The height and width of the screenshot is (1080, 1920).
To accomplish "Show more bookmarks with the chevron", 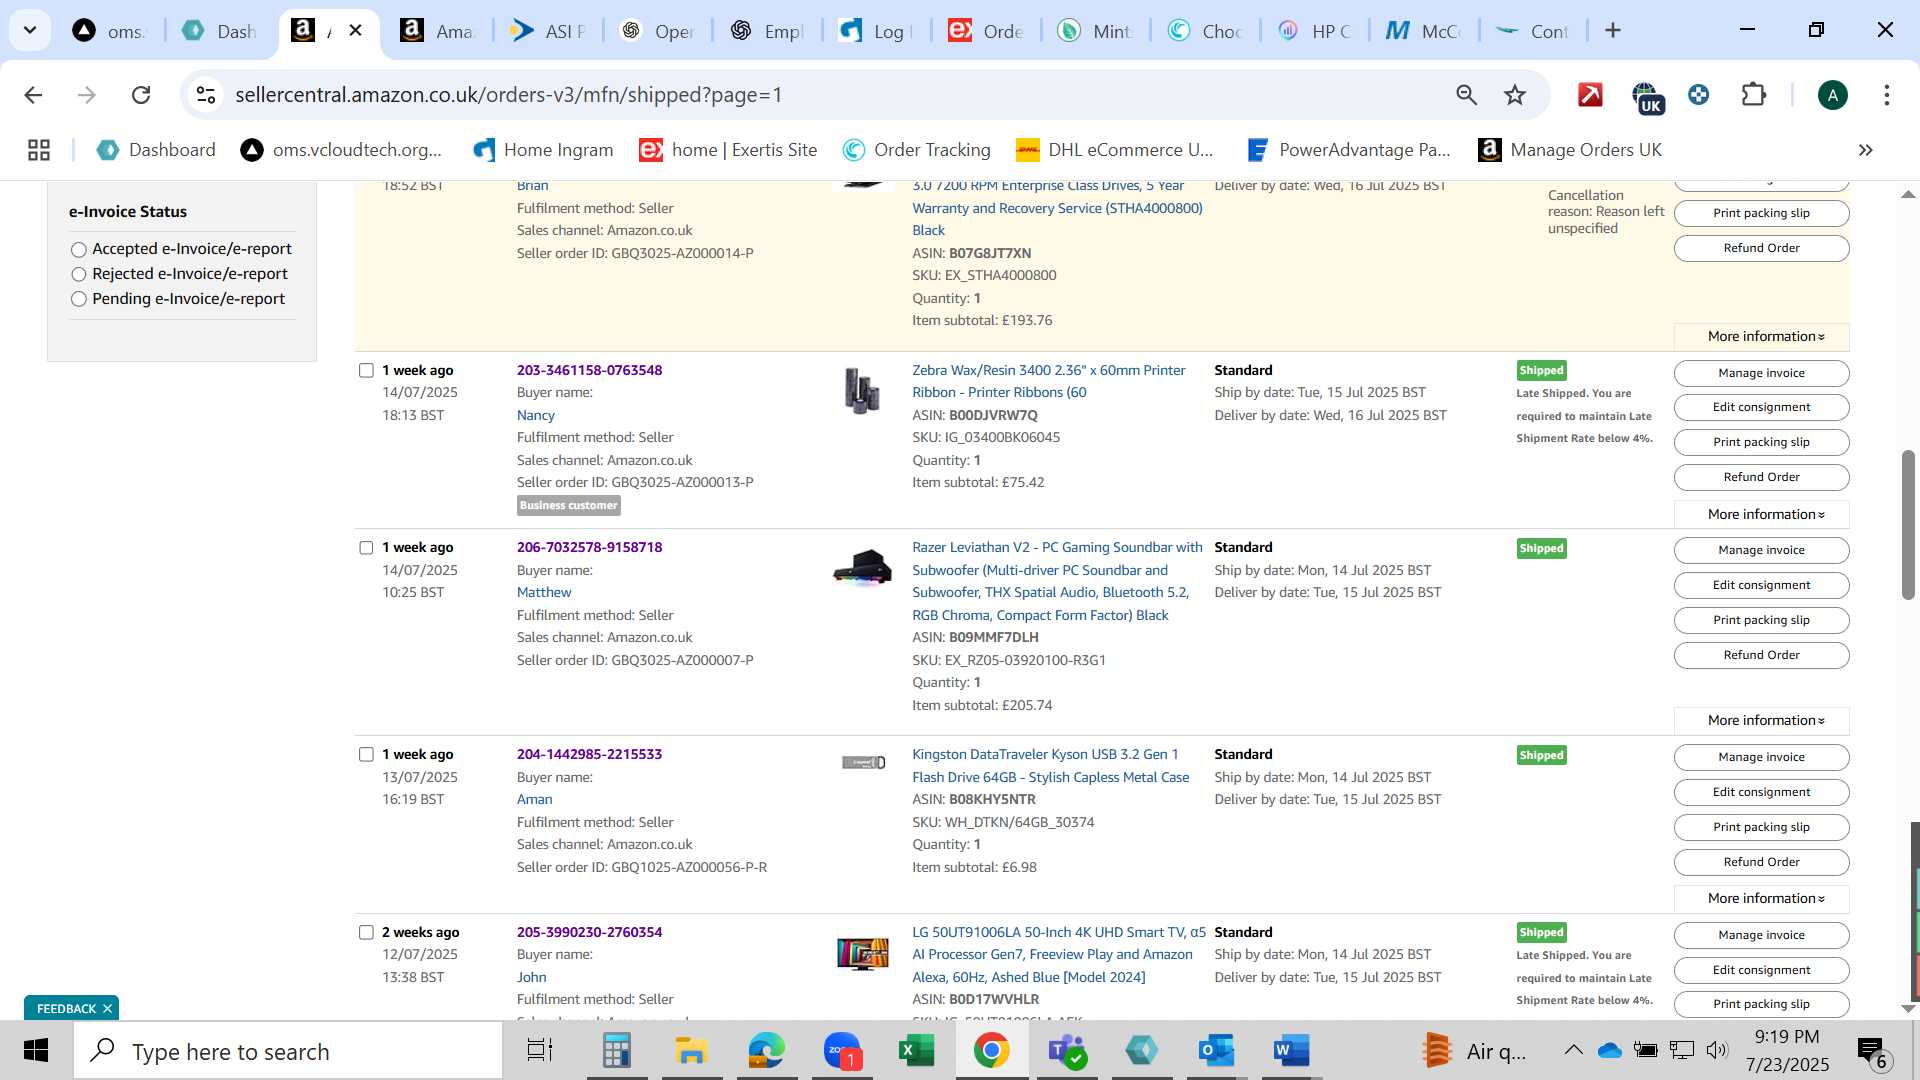I will 1865,150.
